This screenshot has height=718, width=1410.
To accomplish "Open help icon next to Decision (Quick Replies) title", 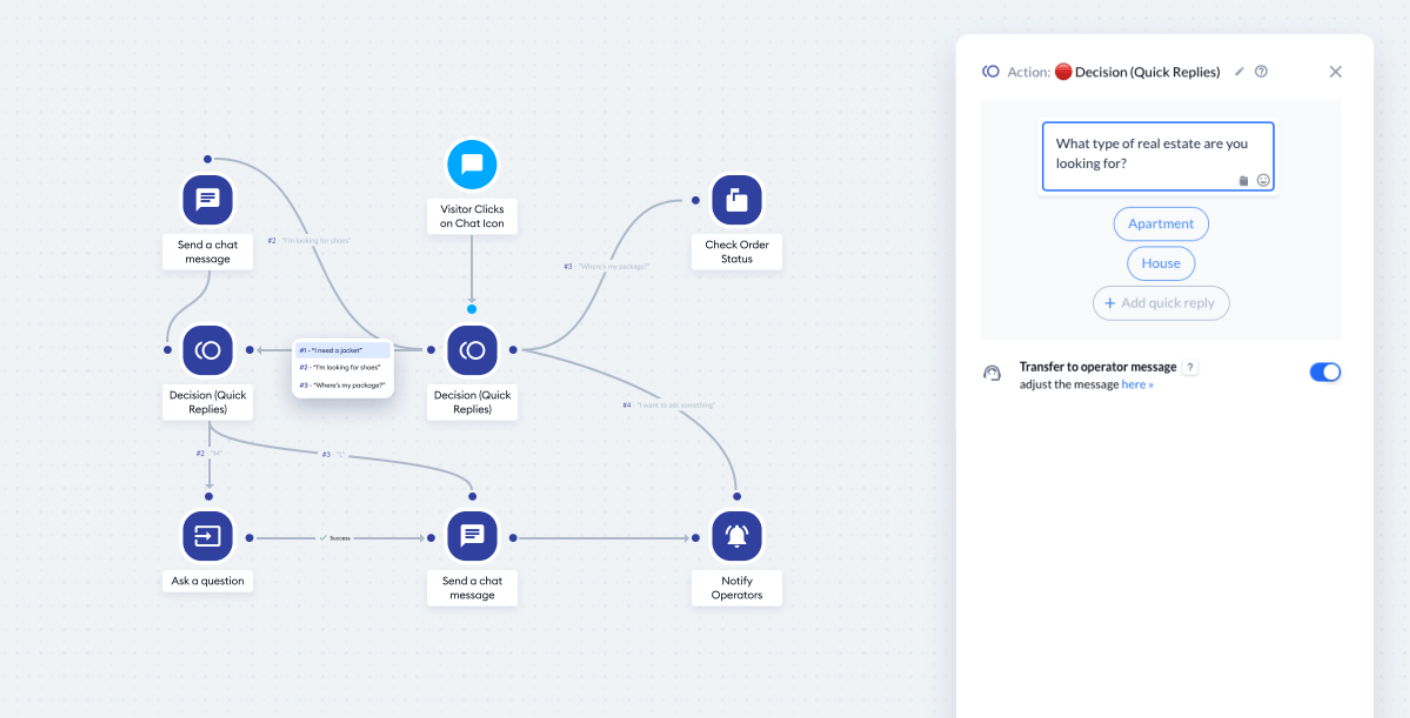I will click(1261, 72).
